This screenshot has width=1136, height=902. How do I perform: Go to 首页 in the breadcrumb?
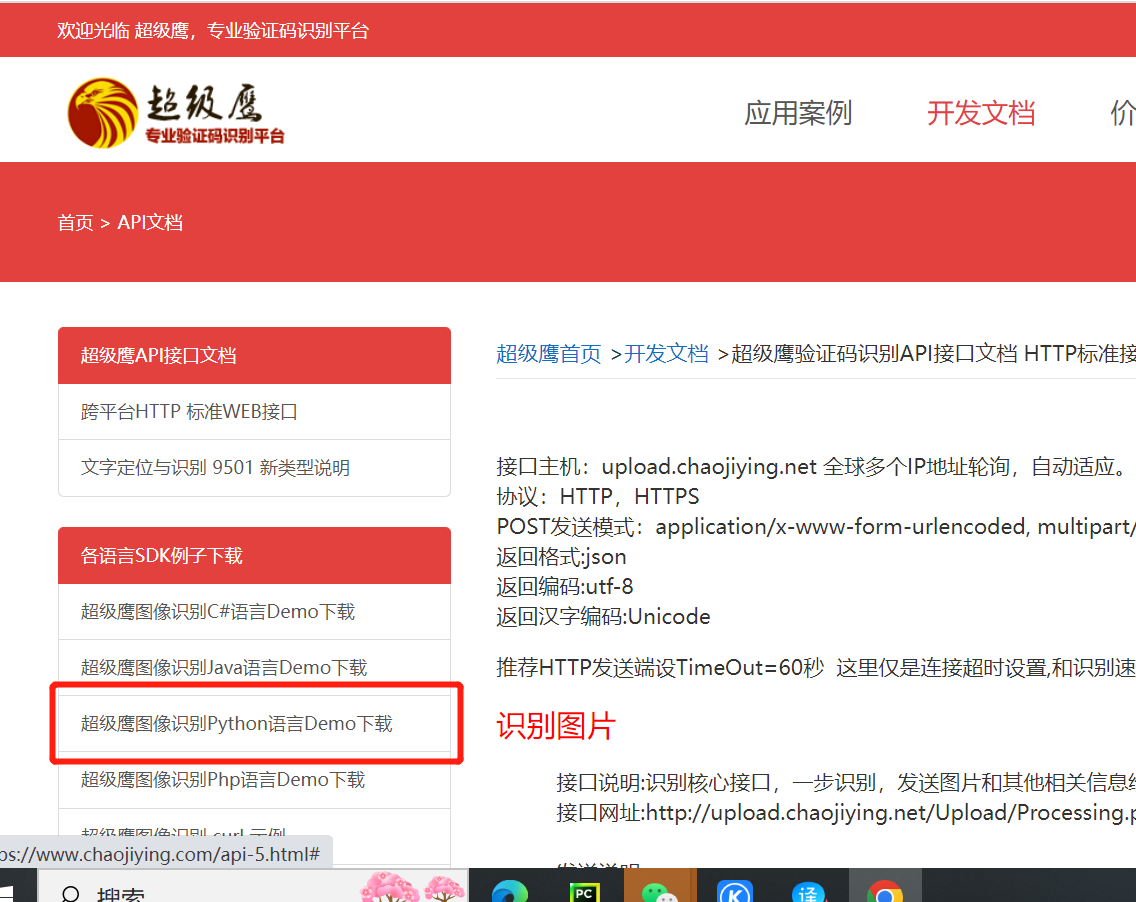coord(75,222)
